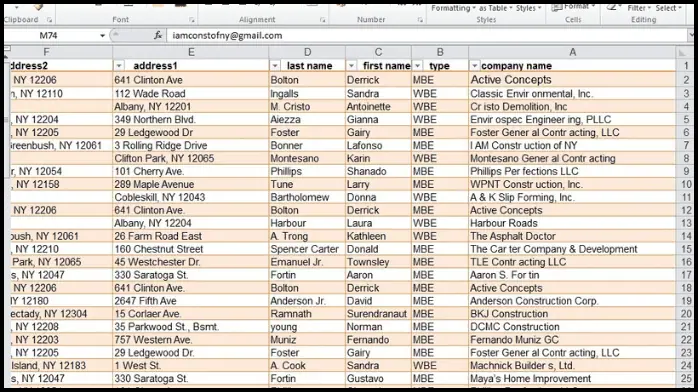Open the Clipboard group dialog launcher

[x=49, y=20]
